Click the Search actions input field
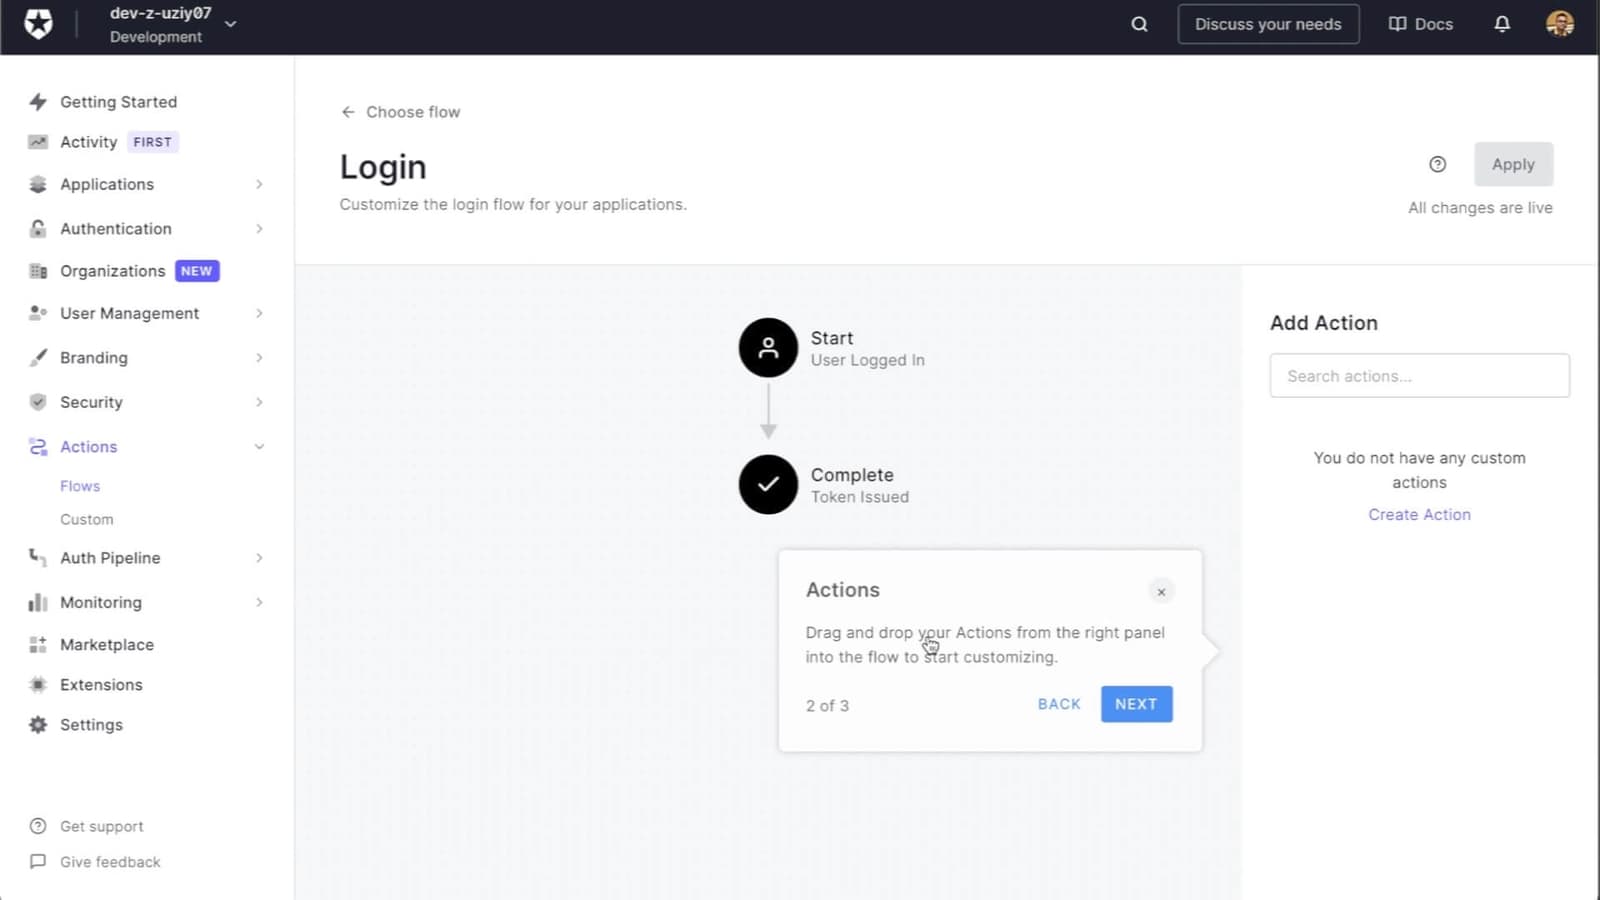 pyautogui.click(x=1419, y=375)
